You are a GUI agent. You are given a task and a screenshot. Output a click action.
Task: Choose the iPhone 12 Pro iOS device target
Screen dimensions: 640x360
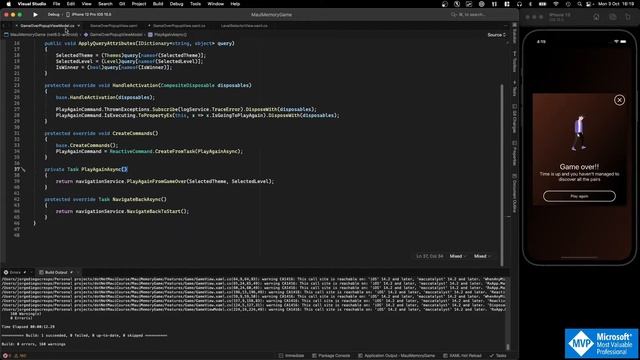[89, 15]
